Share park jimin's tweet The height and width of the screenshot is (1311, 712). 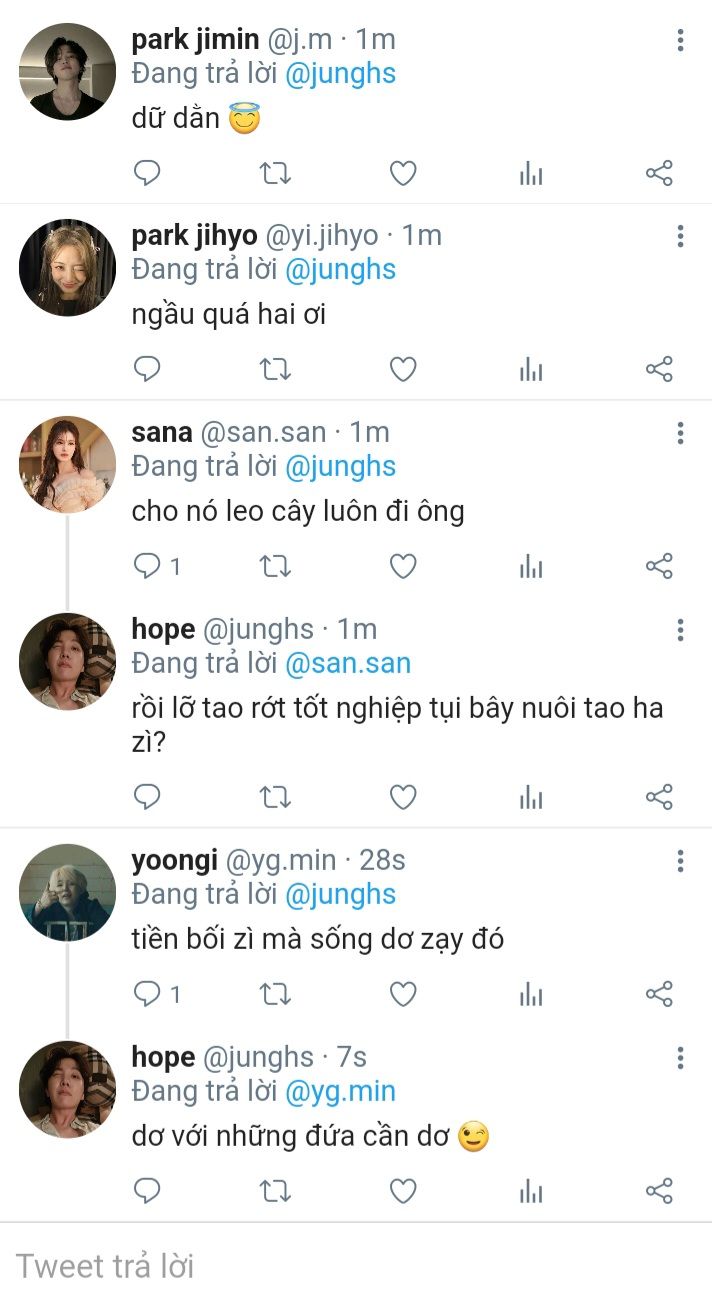coord(659,174)
